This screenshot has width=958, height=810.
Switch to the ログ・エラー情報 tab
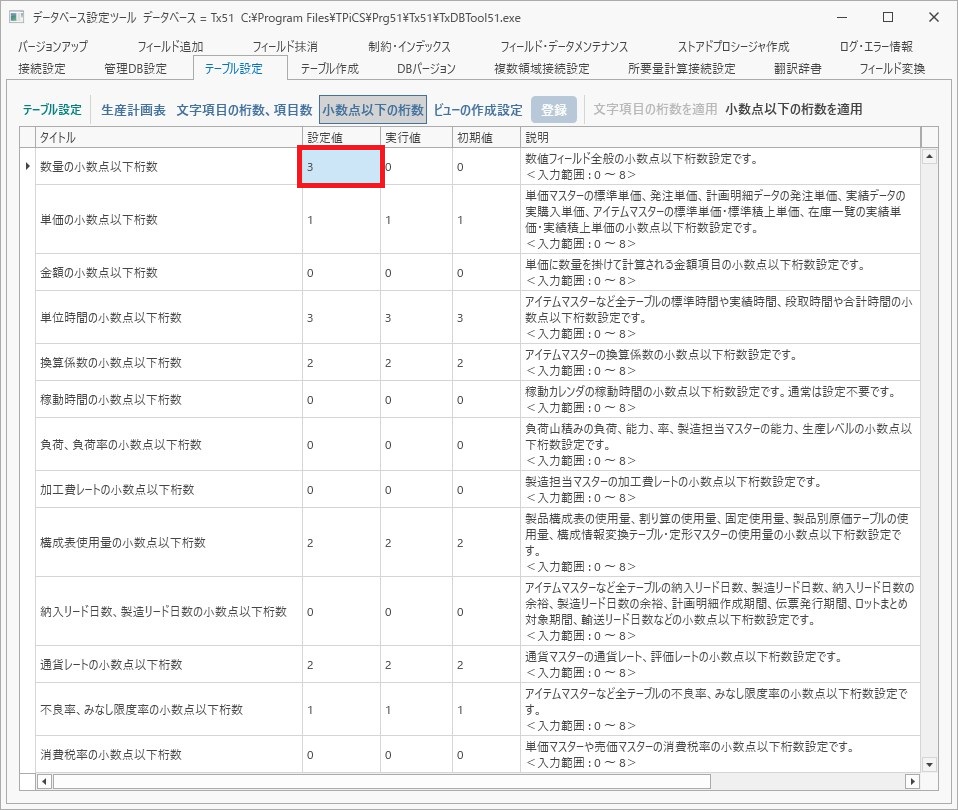876,46
